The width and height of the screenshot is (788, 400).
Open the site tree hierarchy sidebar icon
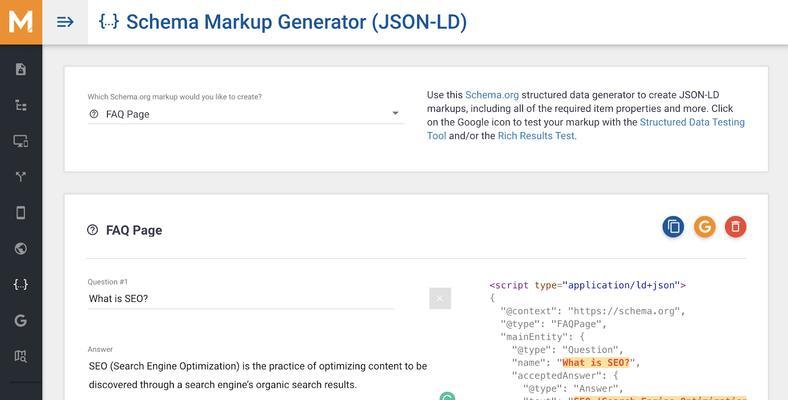(x=21, y=106)
